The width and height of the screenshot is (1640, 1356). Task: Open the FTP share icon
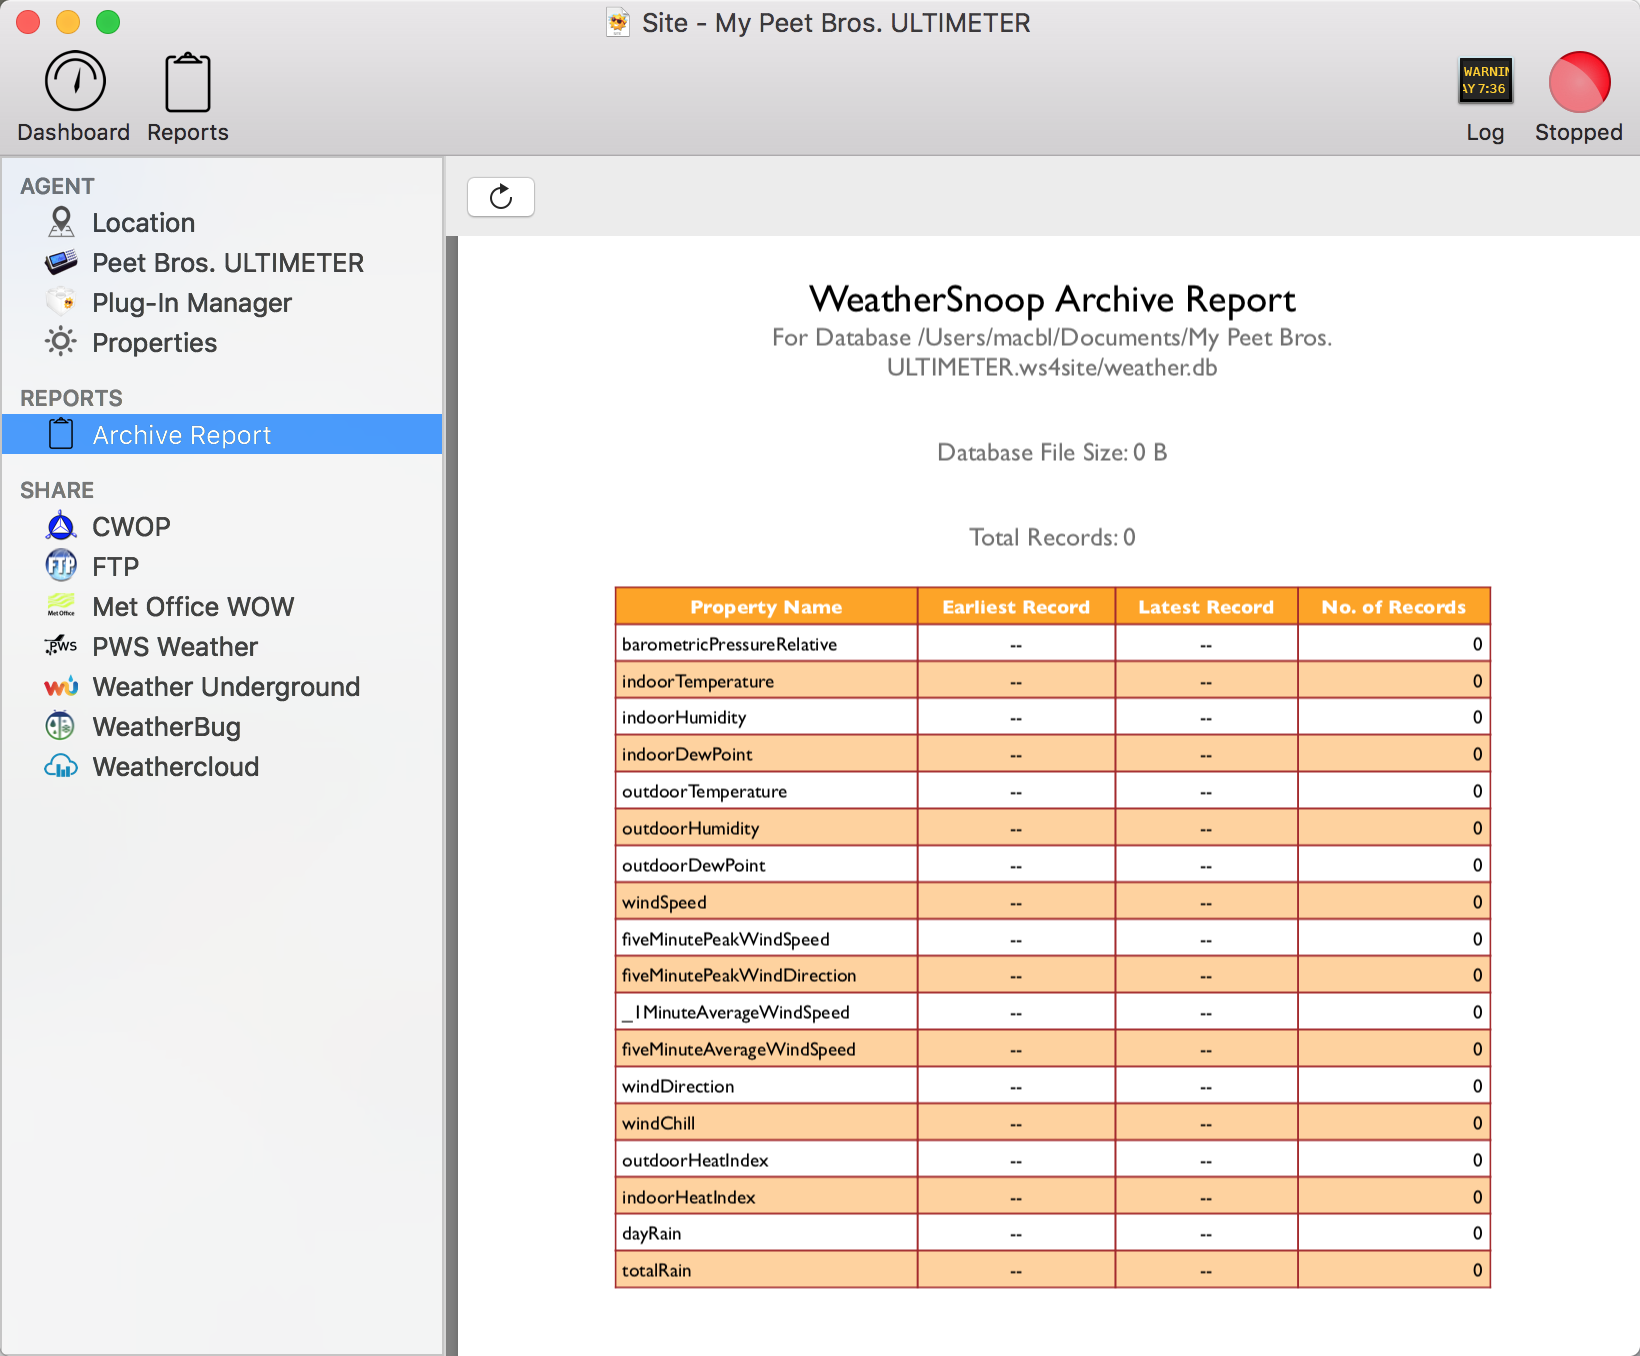click(61, 566)
